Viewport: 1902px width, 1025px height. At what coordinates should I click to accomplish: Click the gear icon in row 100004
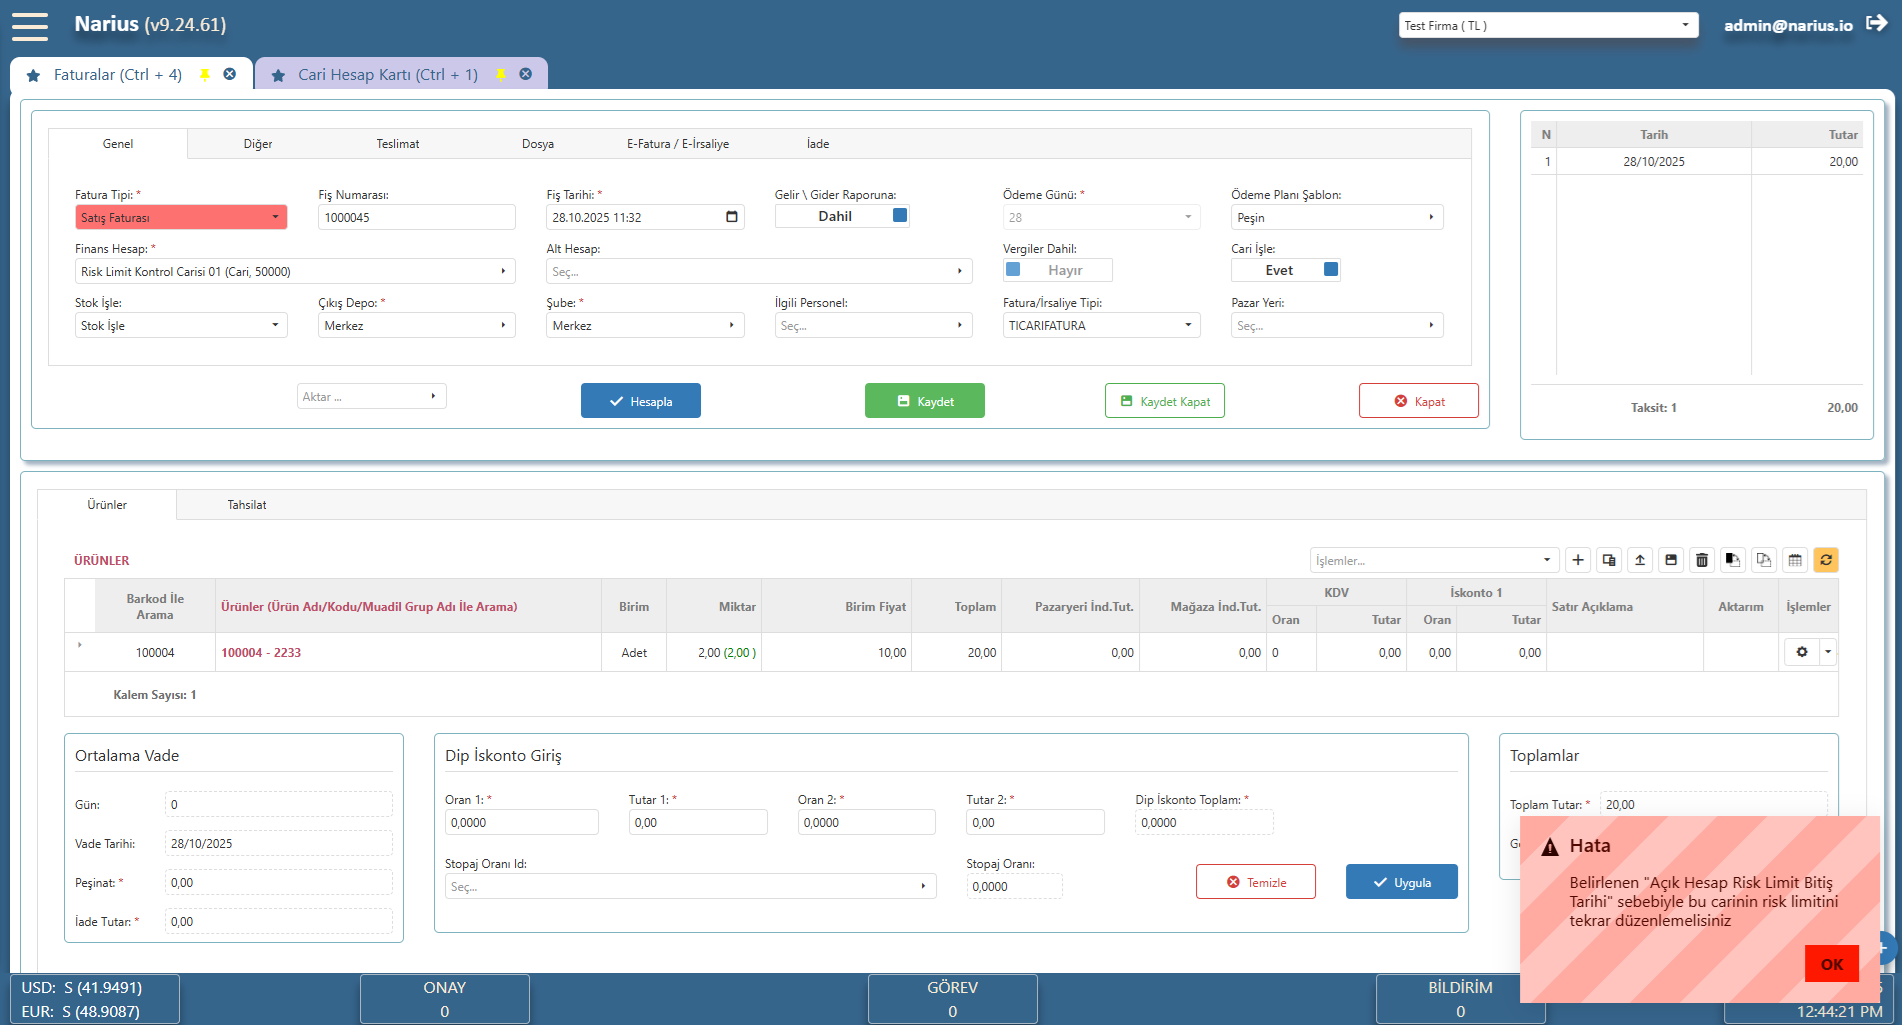tap(1802, 652)
